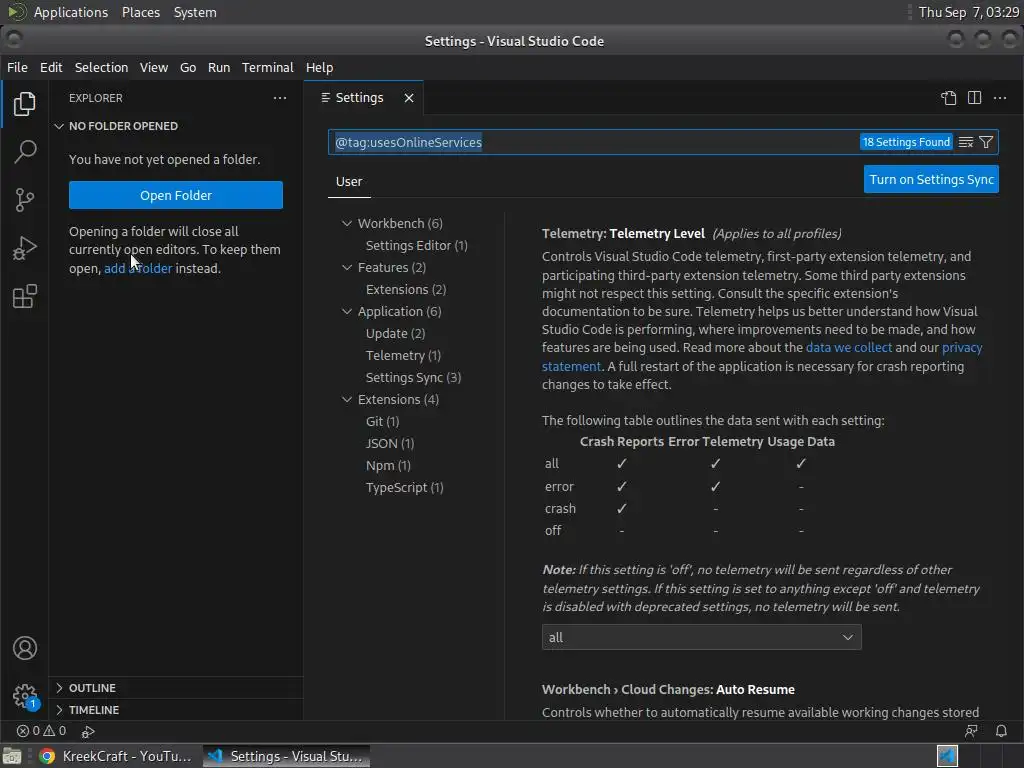1024x768 pixels.
Task: Close the Settings tab
Action: coord(409,98)
